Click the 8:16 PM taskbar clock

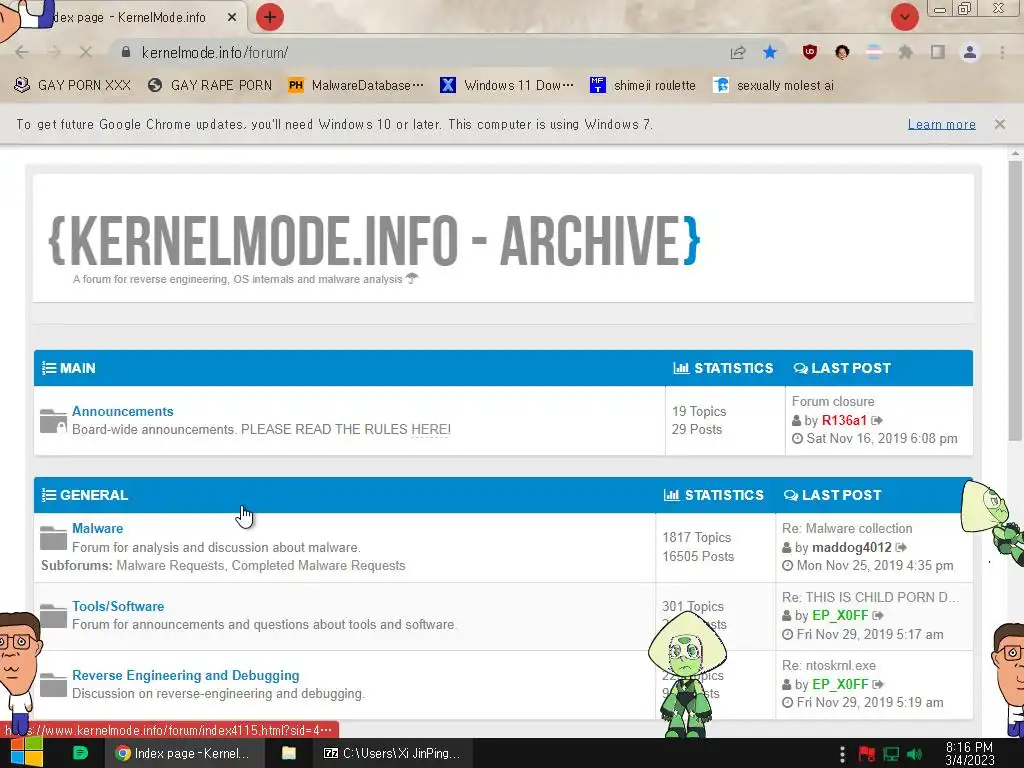click(970, 754)
